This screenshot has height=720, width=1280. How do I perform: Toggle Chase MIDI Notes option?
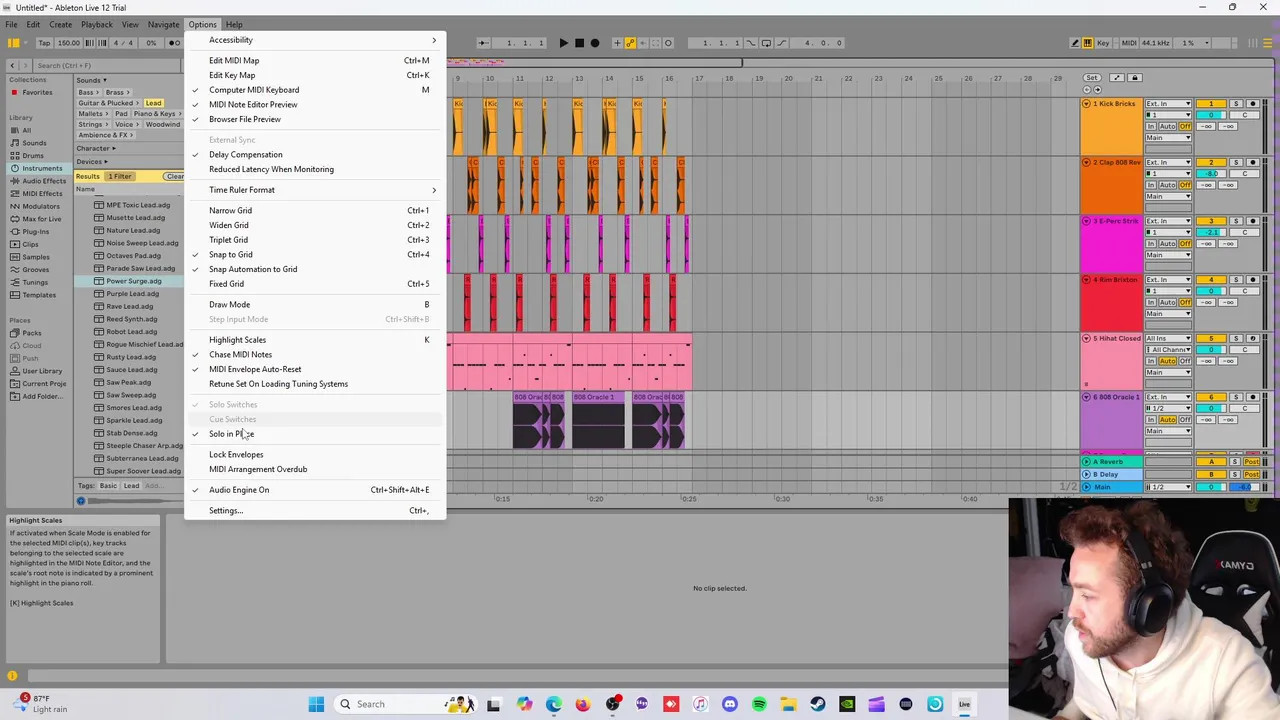point(315,354)
